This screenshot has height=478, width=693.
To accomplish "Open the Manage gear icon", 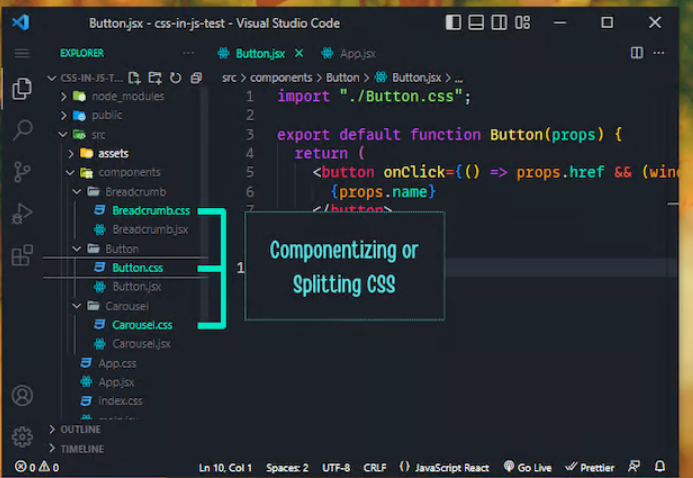I will click(x=22, y=437).
